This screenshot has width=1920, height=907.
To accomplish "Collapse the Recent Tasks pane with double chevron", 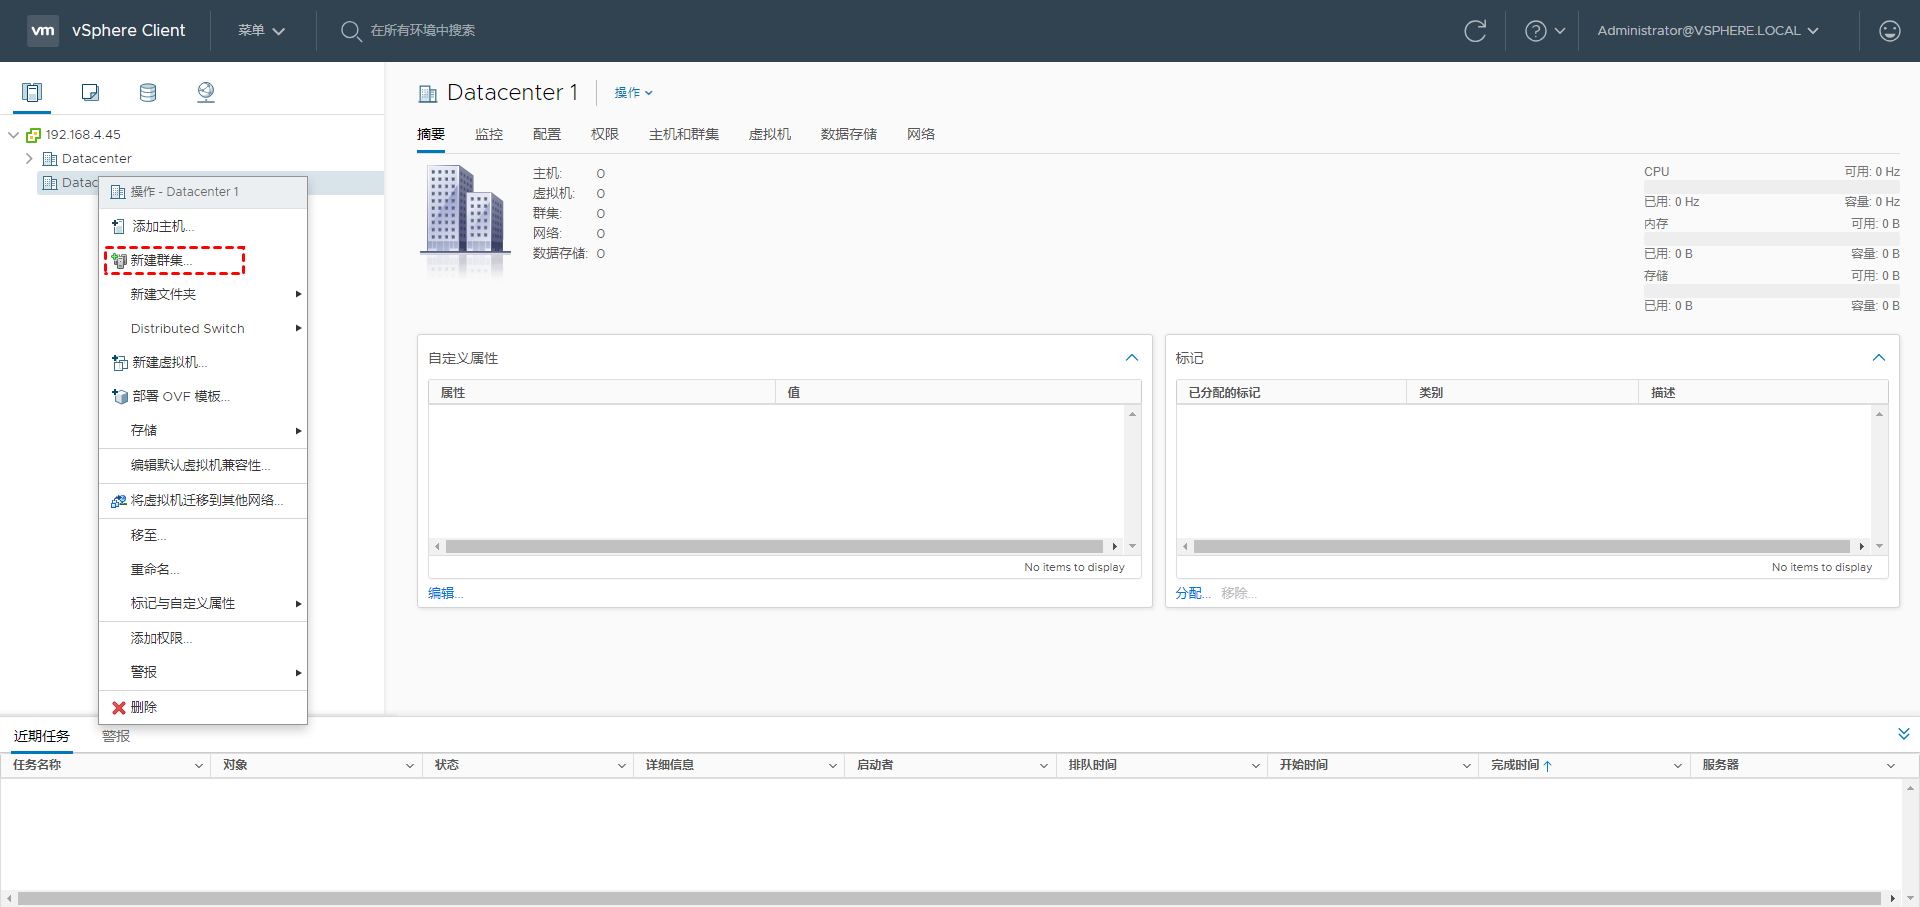I will 1903,734.
